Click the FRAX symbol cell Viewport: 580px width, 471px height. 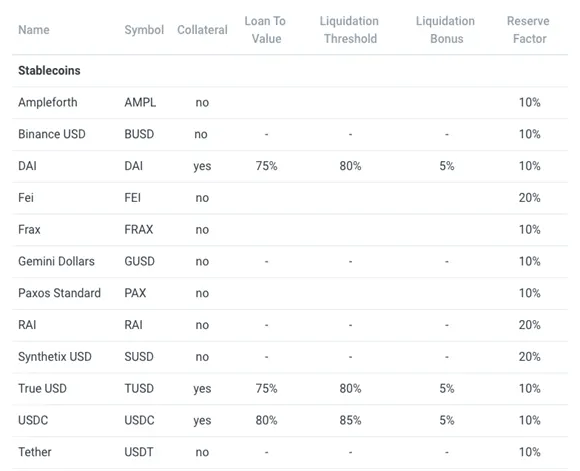click(139, 230)
